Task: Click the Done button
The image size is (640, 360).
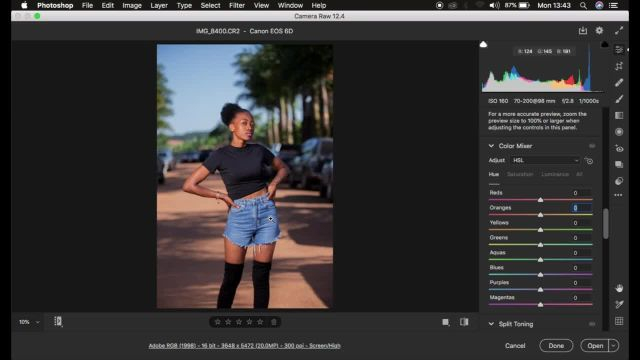Action: tap(556, 346)
